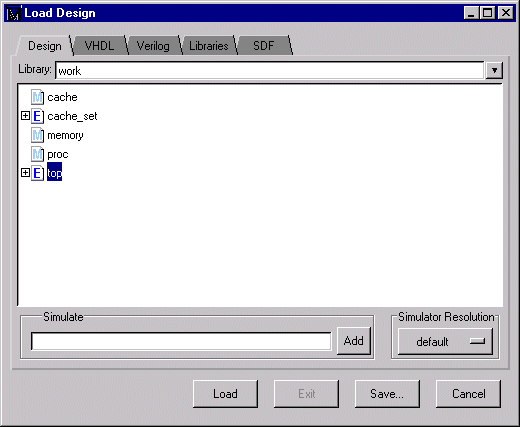The width and height of the screenshot is (520, 427).
Task: Click the Save... button
Action: coord(387,394)
